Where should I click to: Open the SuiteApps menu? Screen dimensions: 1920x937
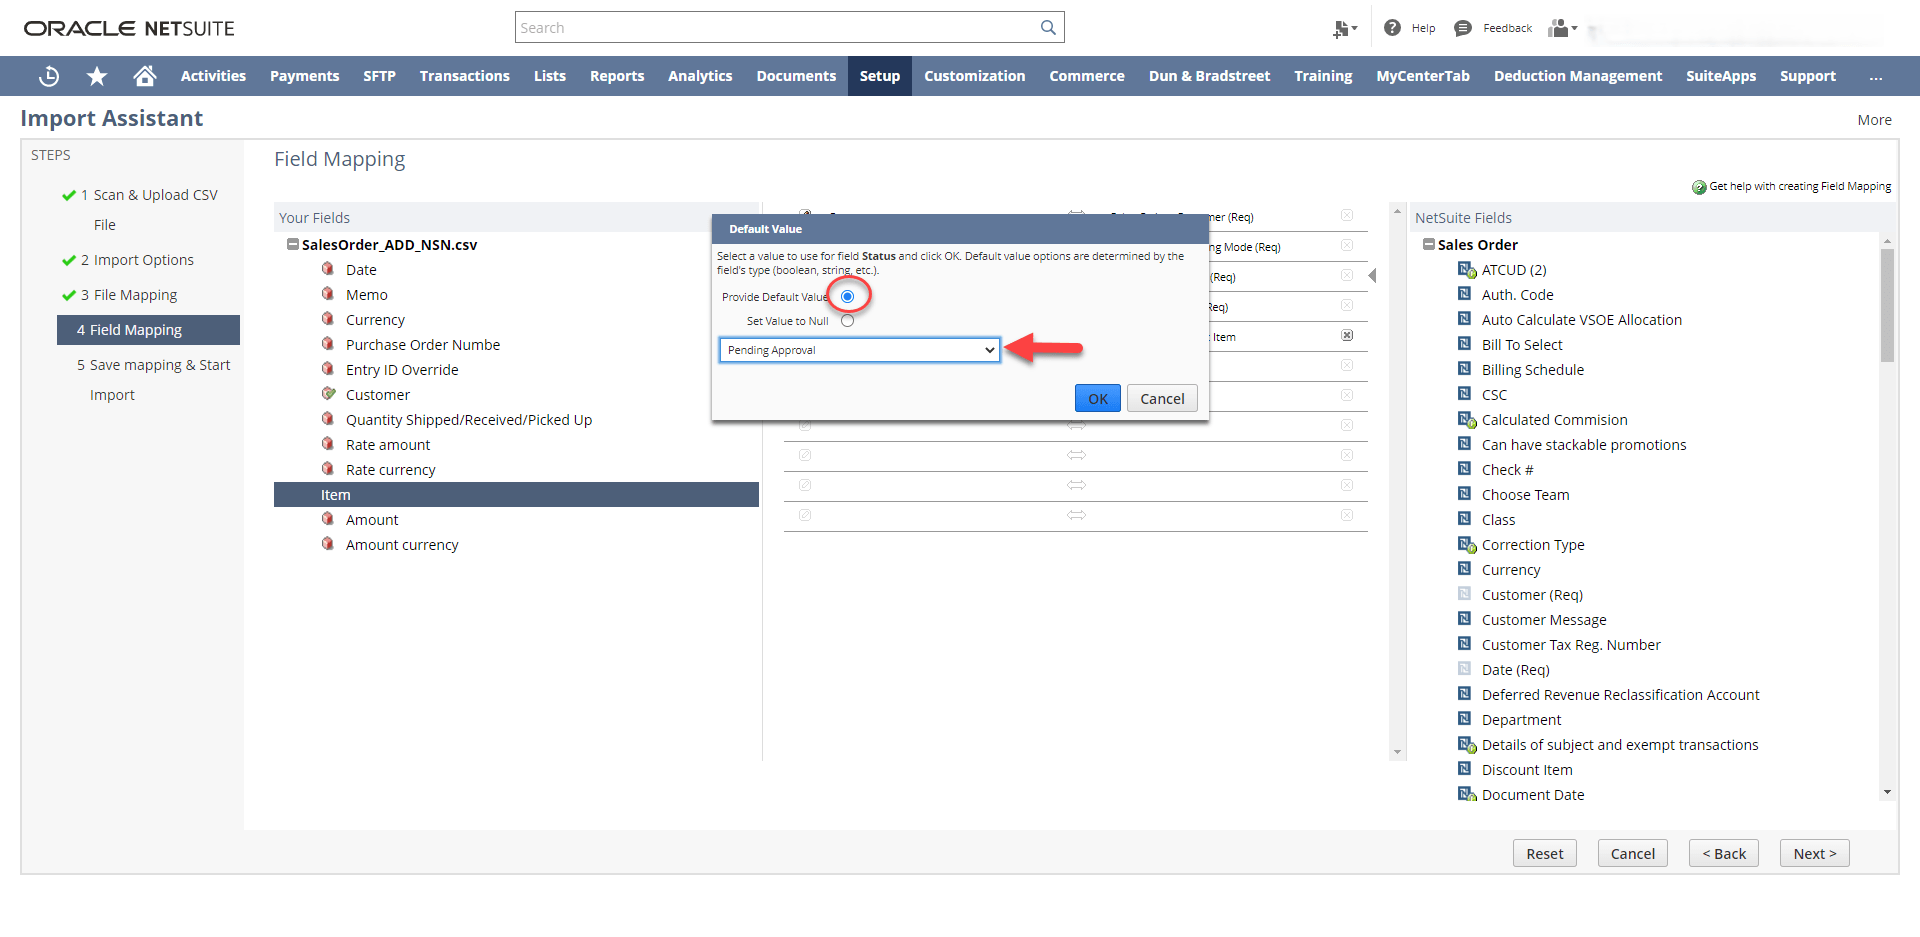coord(1720,76)
